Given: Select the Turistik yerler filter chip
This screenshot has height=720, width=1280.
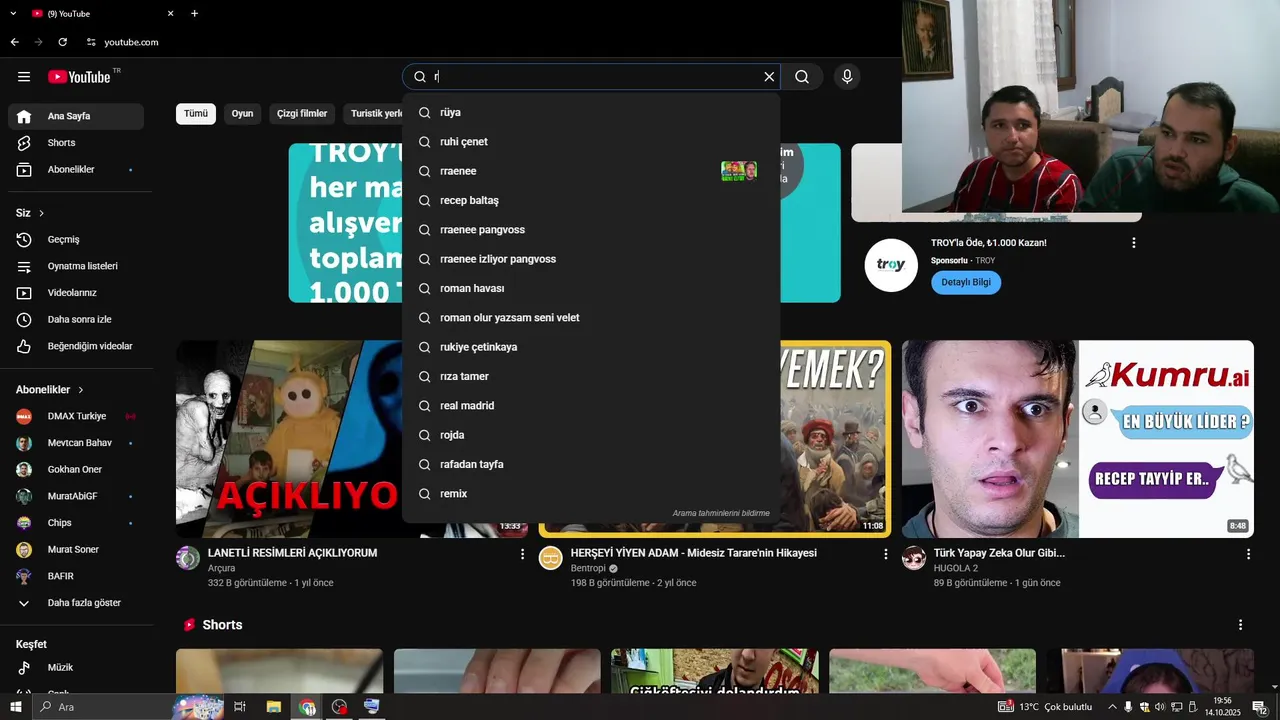Looking at the screenshot, I should [374, 114].
